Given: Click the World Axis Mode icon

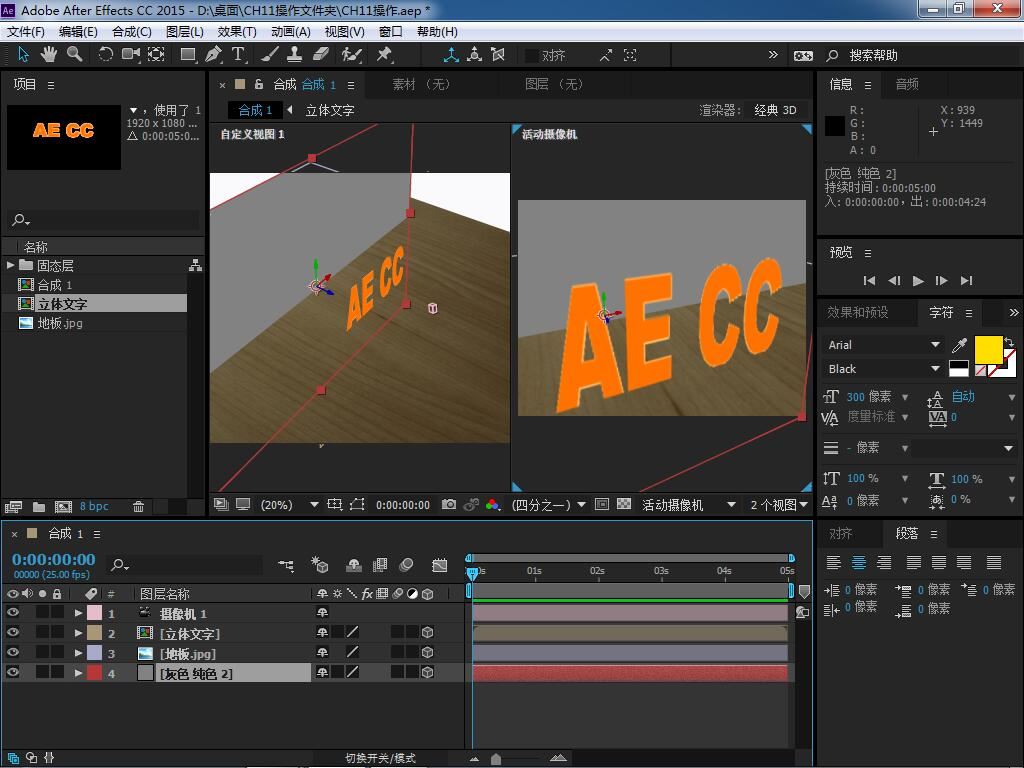Looking at the screenshot, I should click(474, 55).
